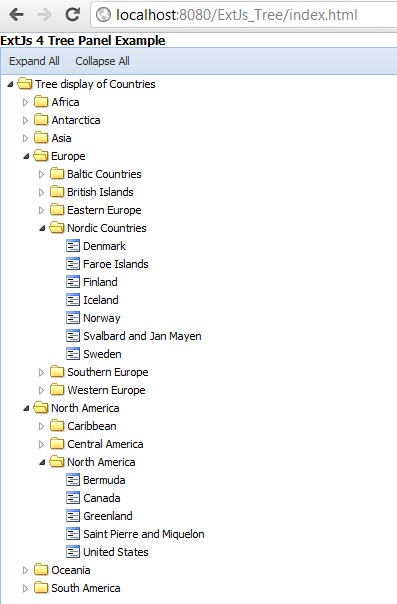Click the Finland leaf icon
This screenshot has width=397, height=604.
click(x=73, y=282)
